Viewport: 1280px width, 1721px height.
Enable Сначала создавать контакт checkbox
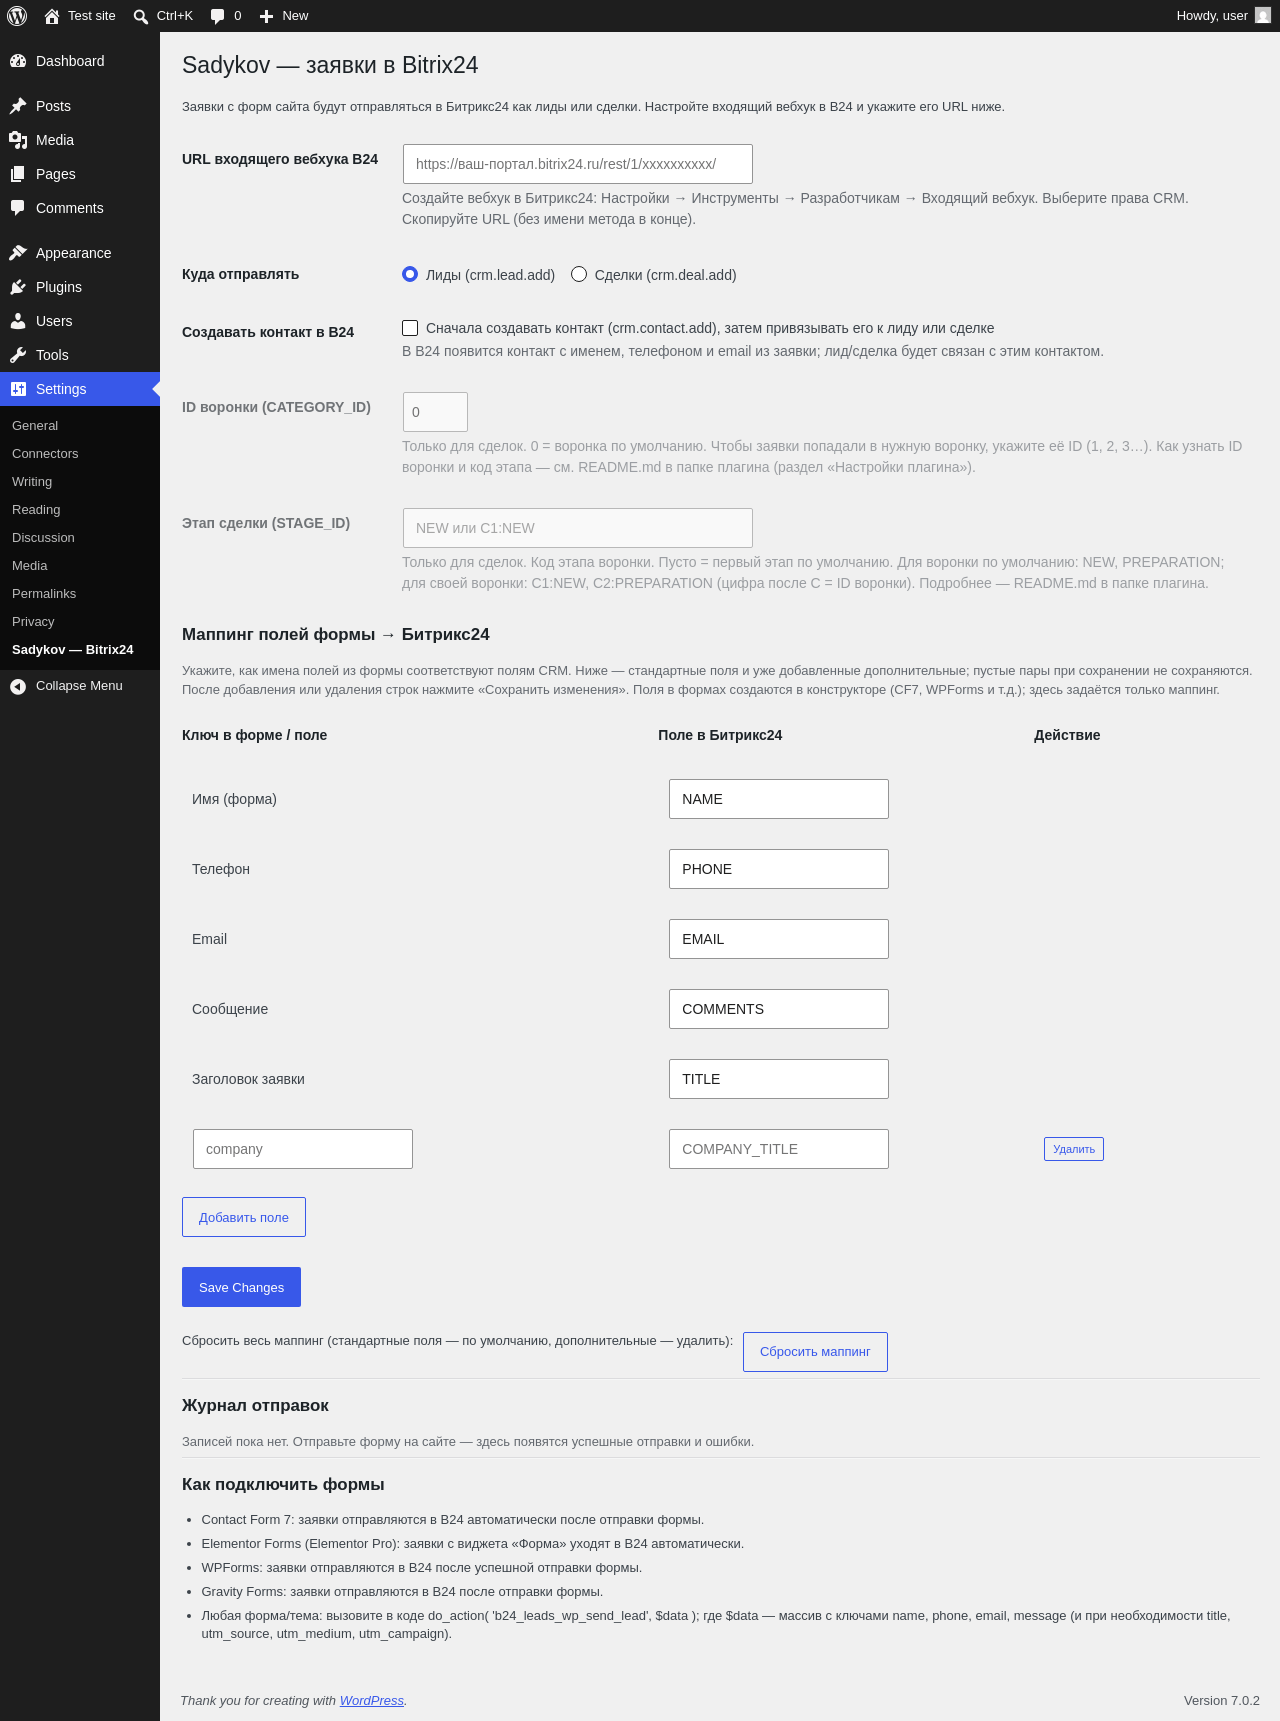410,328
